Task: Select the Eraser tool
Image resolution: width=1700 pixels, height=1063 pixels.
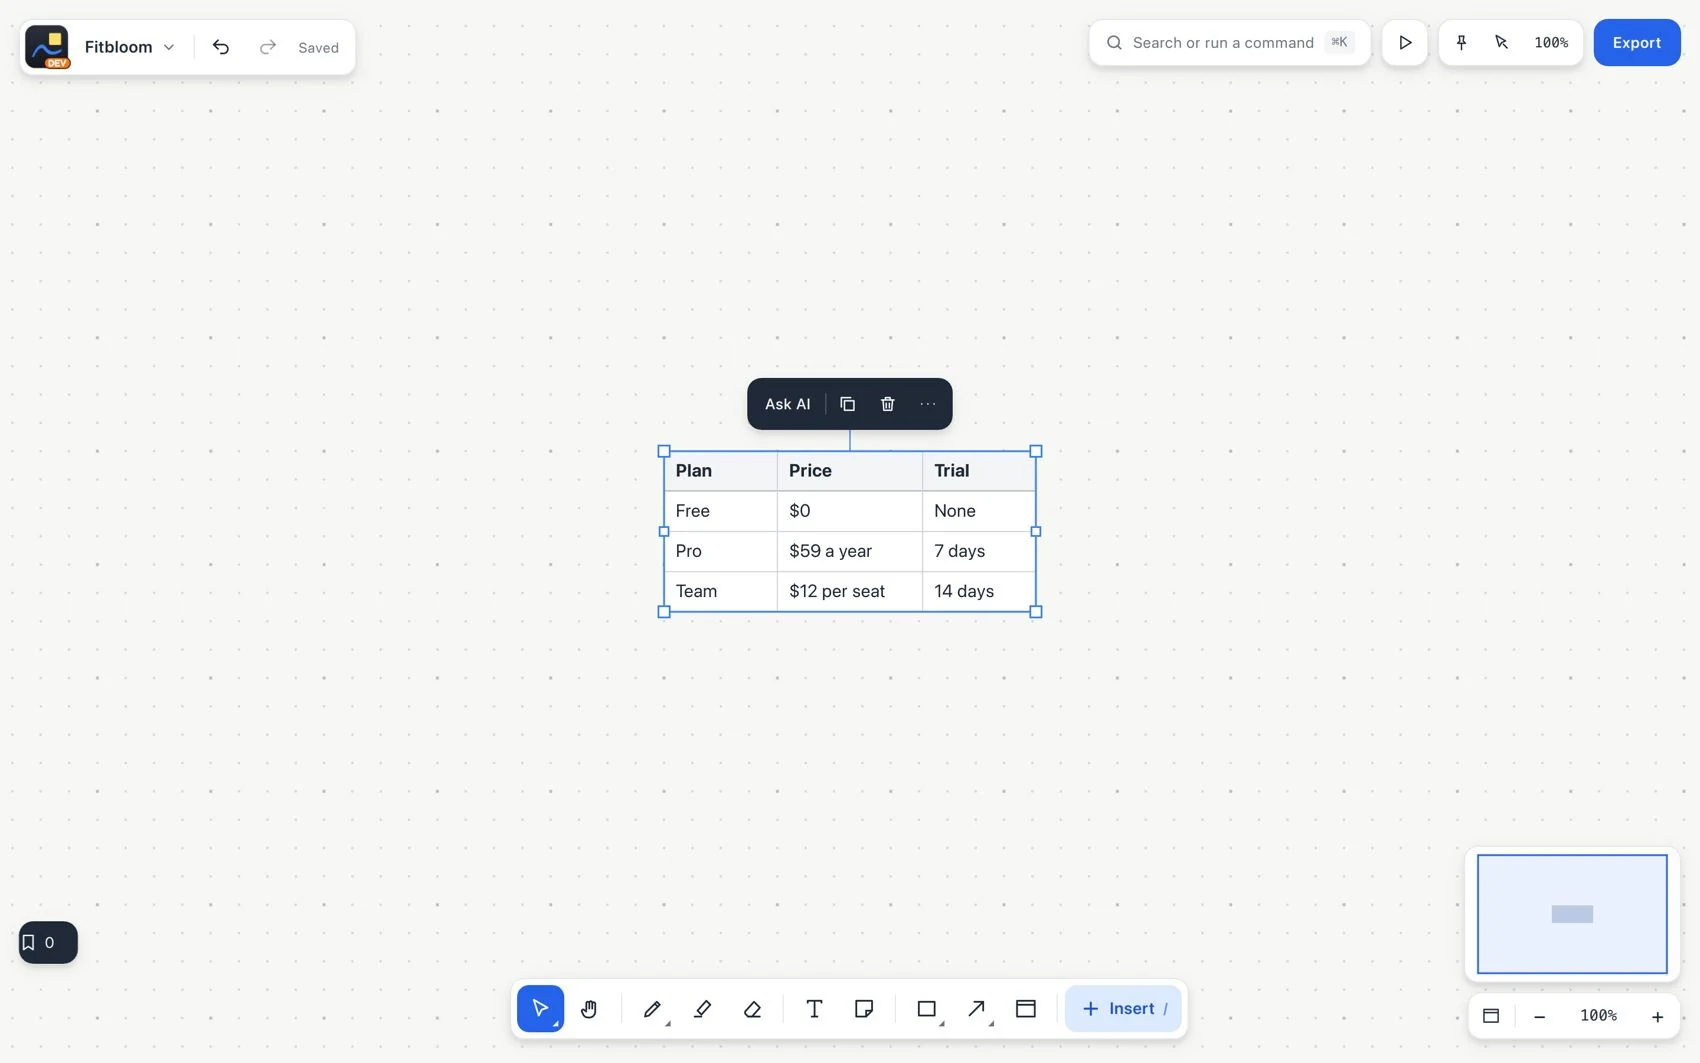Action: [752, 1009]
